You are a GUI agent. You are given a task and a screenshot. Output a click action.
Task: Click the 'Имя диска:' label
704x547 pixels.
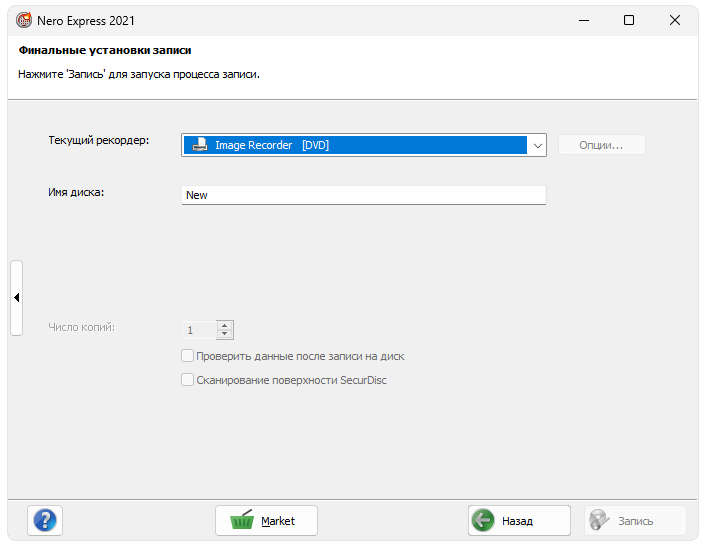(x=76, y=193)
